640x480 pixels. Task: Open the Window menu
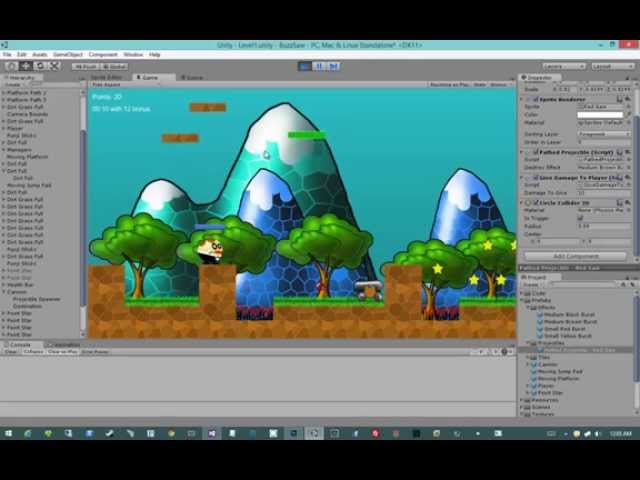[133, 54]
